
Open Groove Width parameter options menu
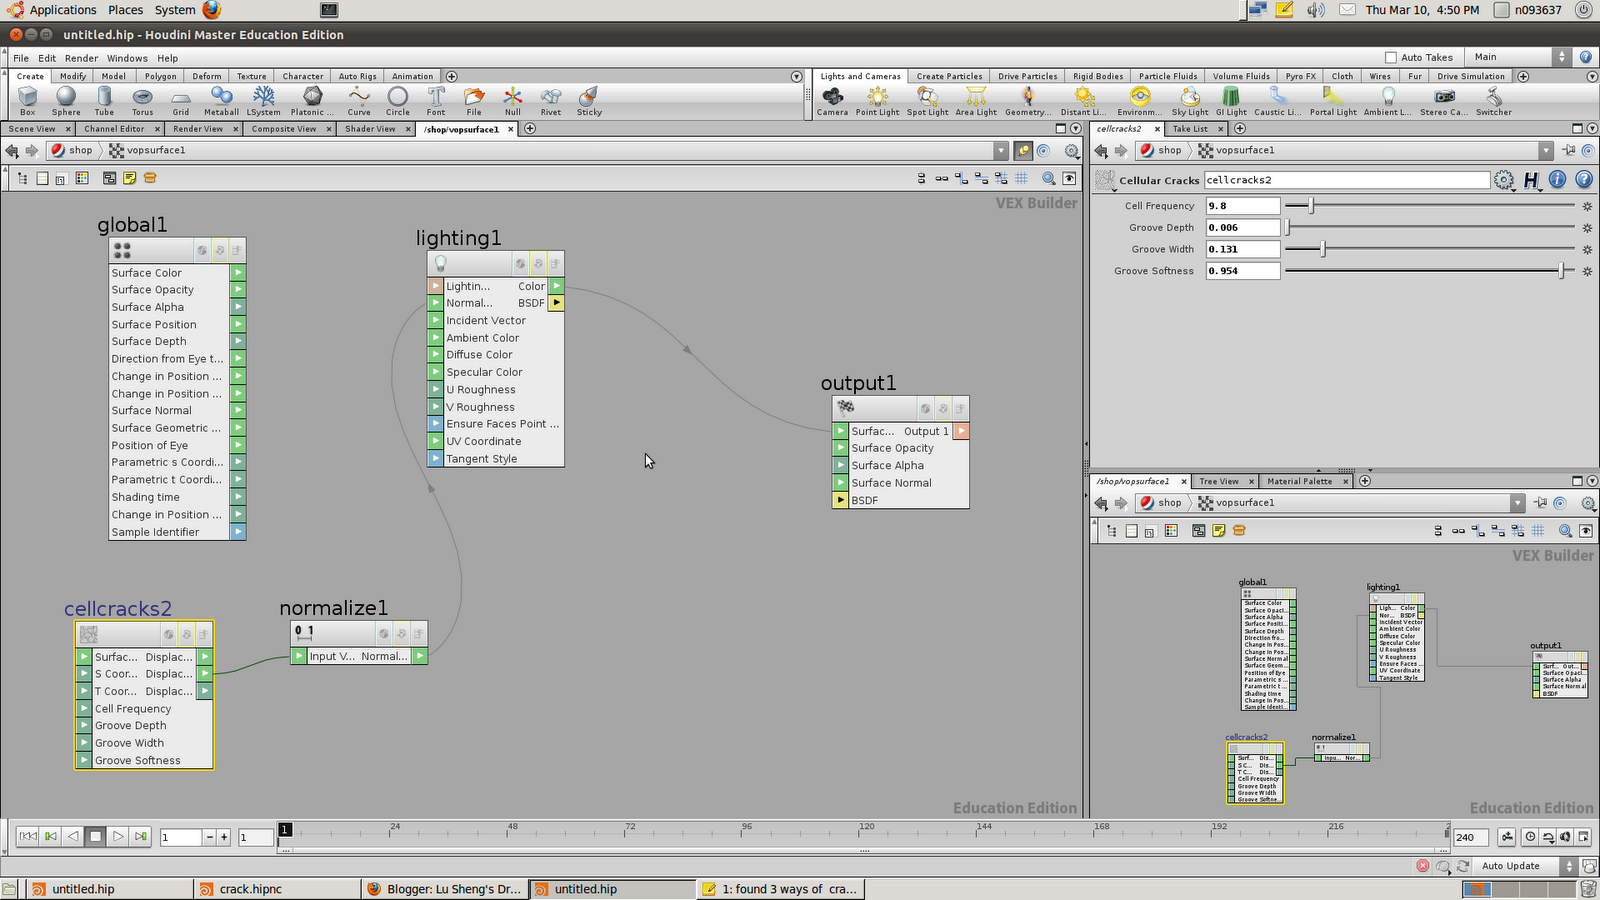click(1587, 249)
